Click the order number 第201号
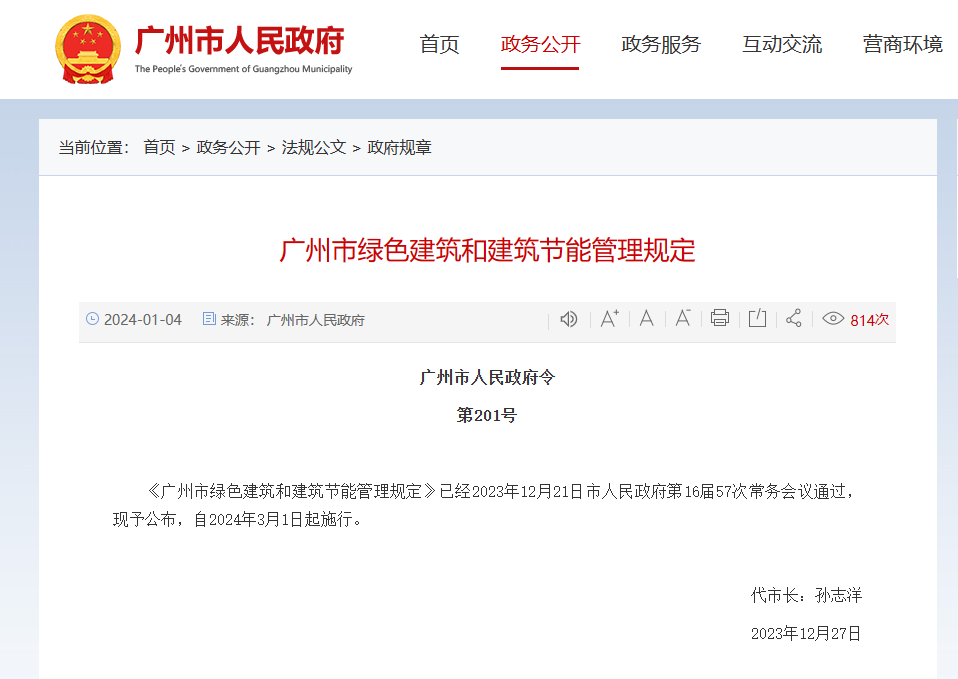This screenshot has width=958, height=679. (x=487, y=416)
